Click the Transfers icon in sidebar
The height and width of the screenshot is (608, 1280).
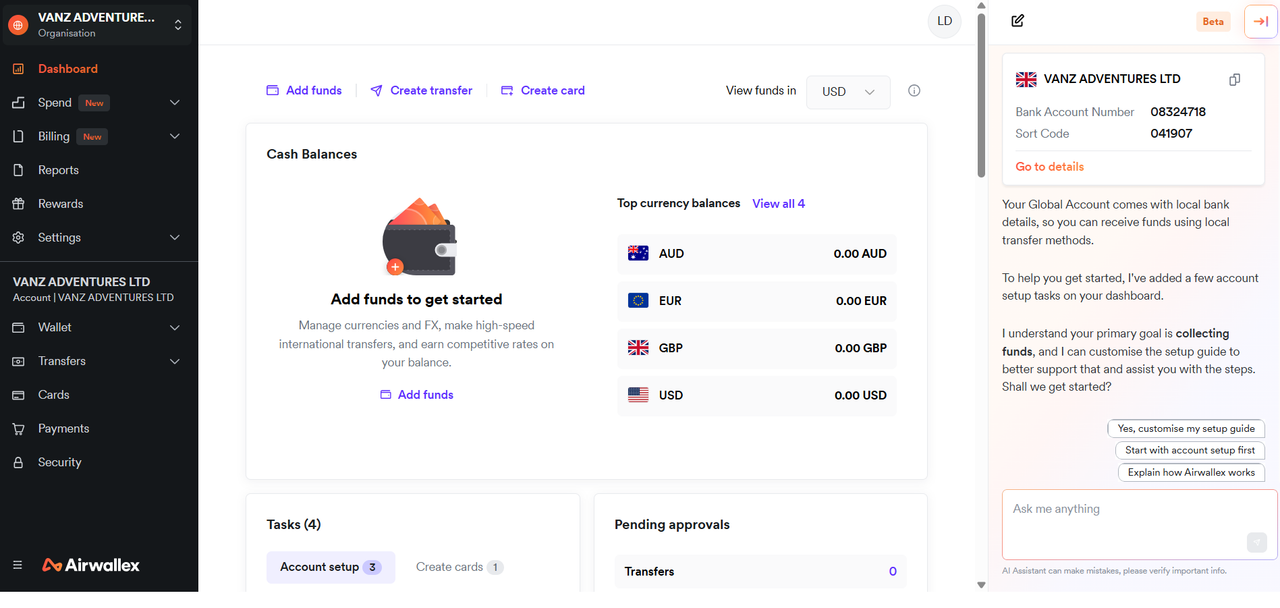coord(18,361)
